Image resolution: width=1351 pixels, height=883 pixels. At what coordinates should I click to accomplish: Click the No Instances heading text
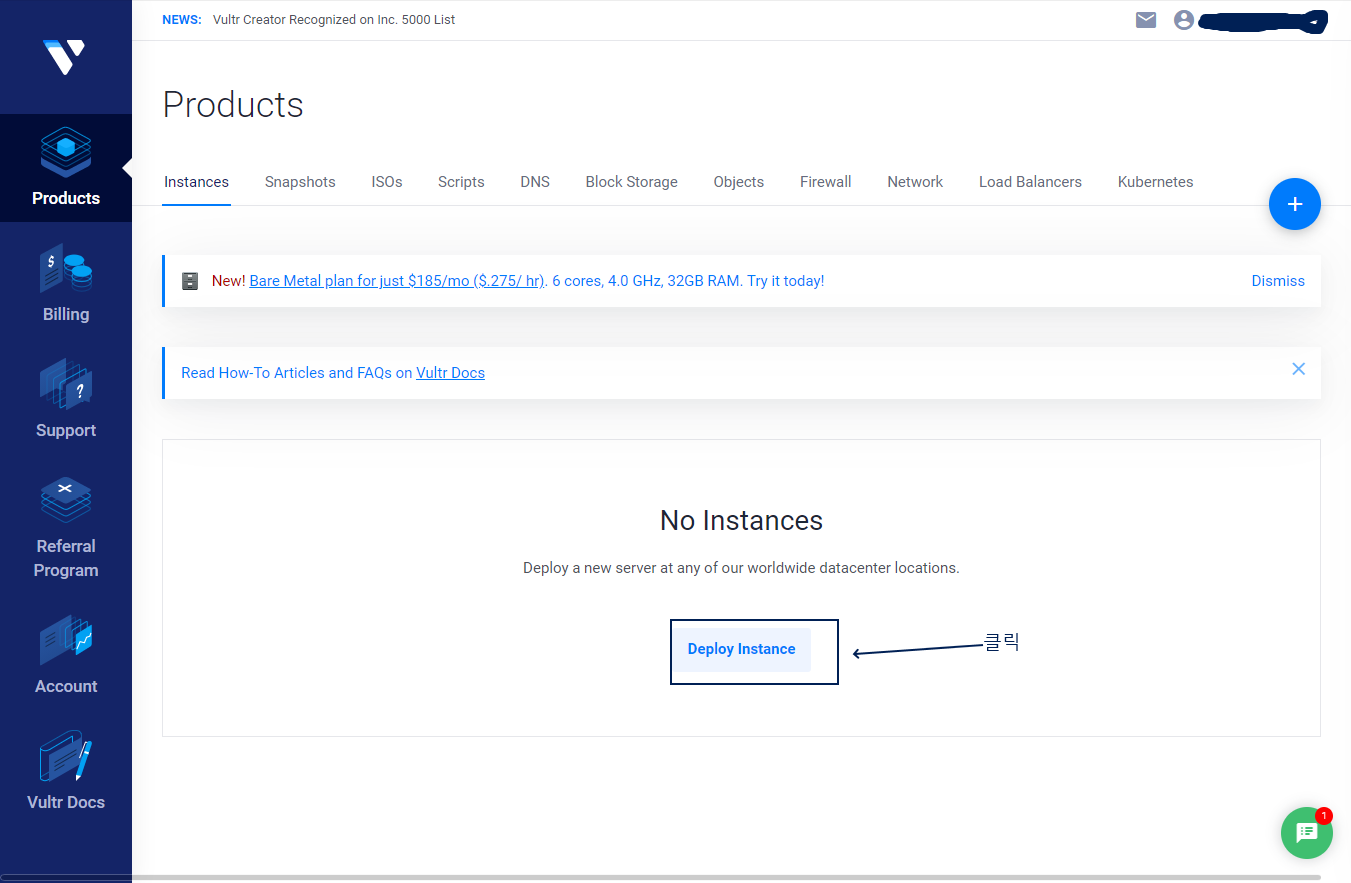741,520
